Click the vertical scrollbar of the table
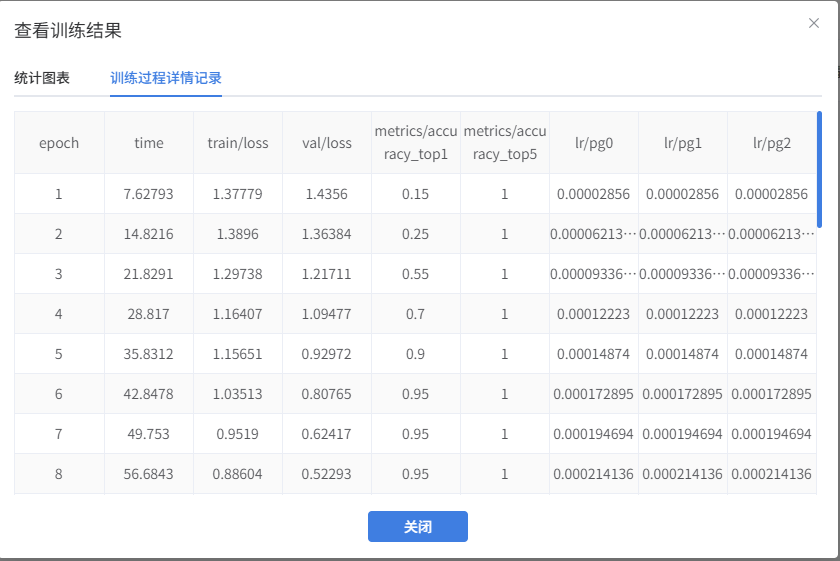This screenshot has width=840, height=561. pos(819,170)
